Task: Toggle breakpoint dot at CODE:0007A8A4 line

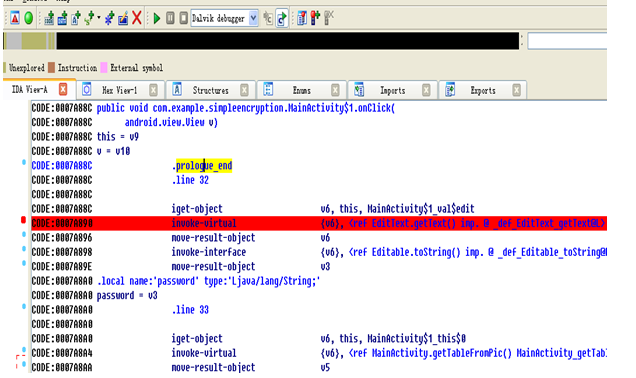Action: (24, 350)
